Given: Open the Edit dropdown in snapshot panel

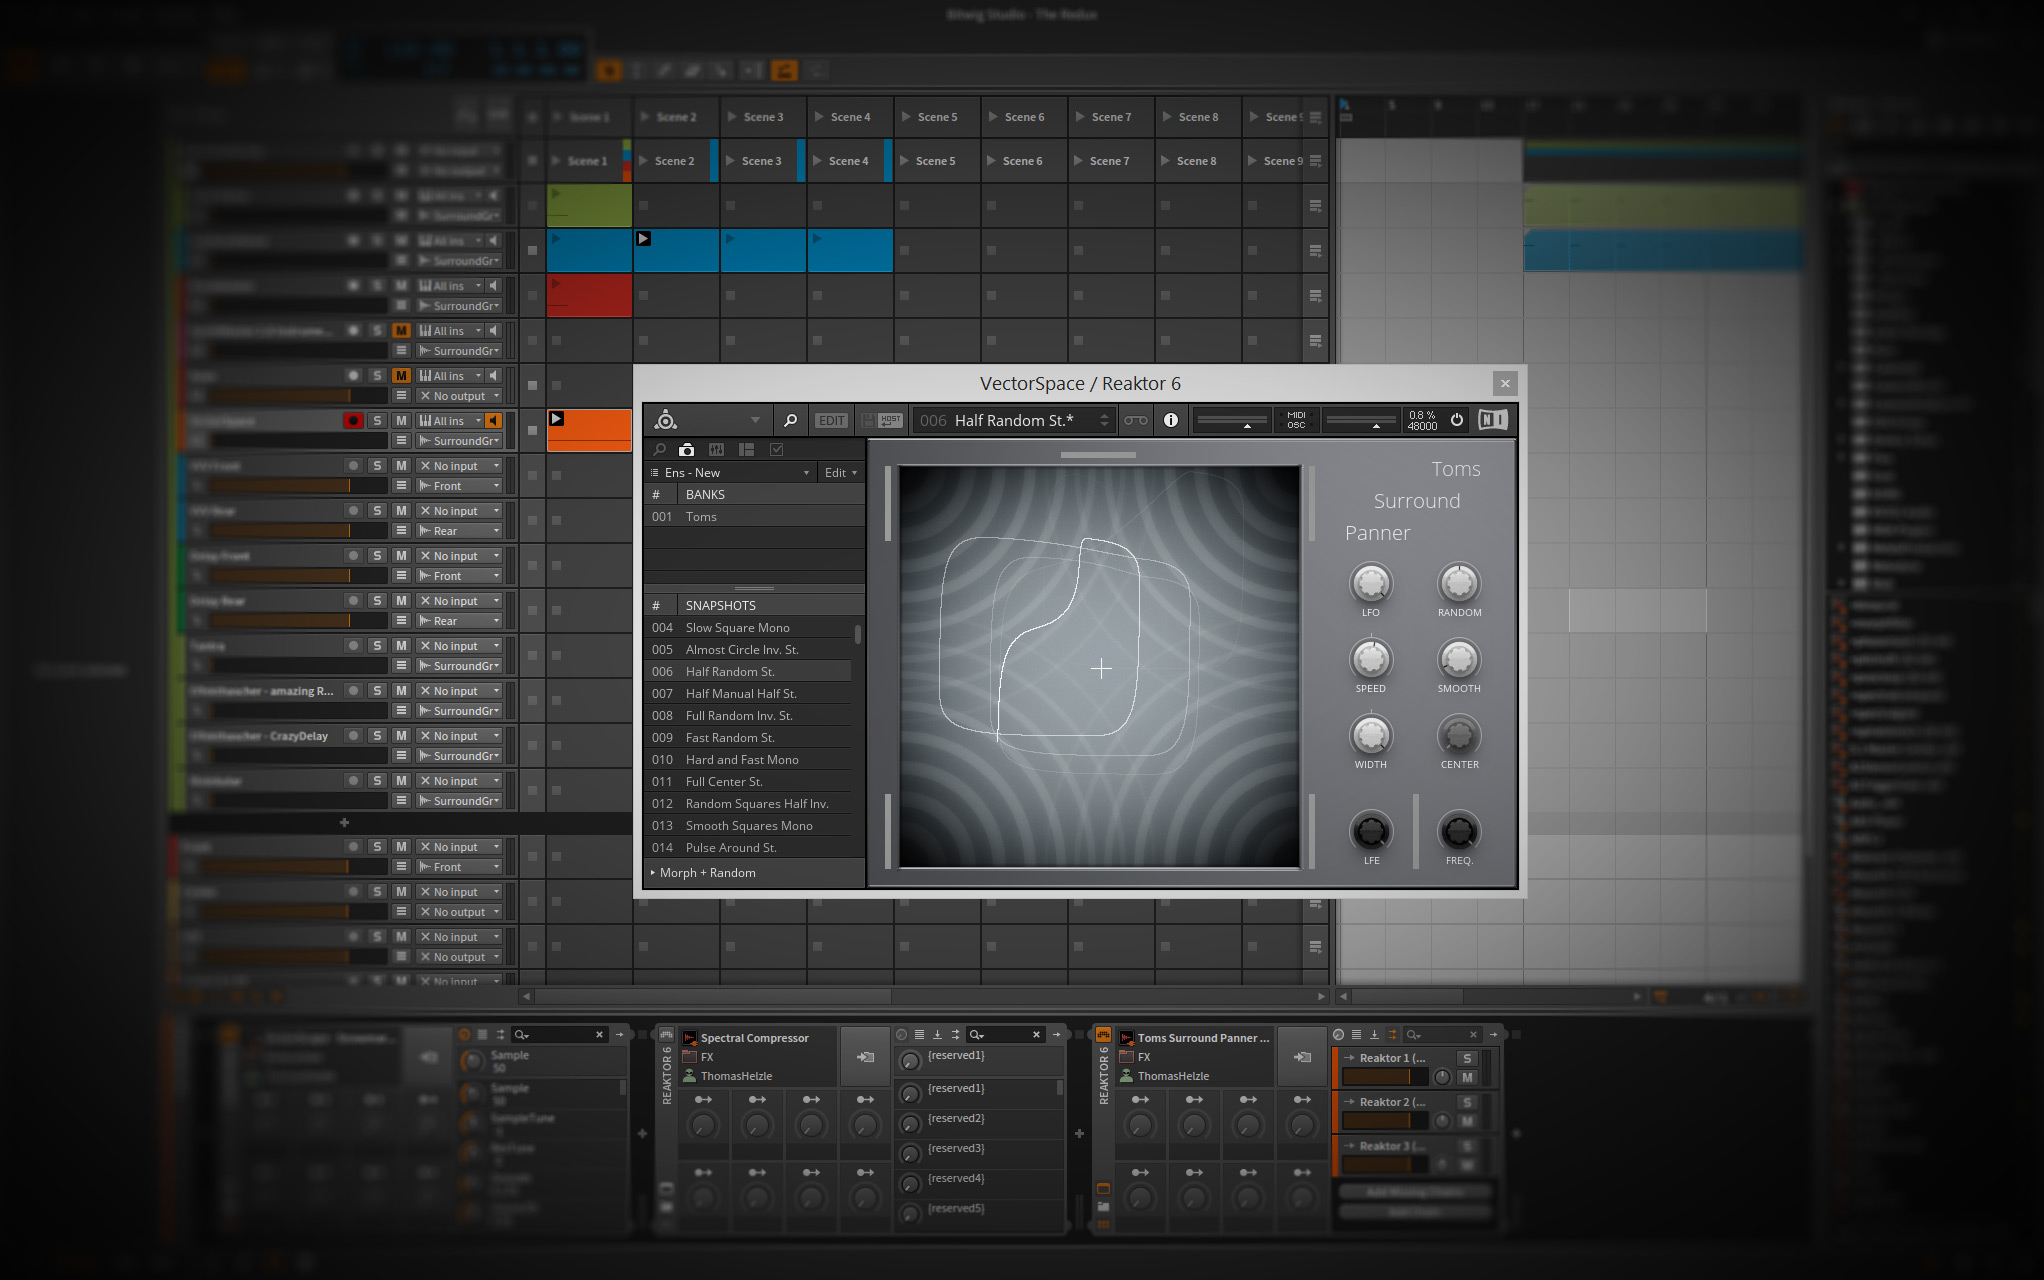Looking at the screenshot, I should pyautogui.click(x=841, y=472).
